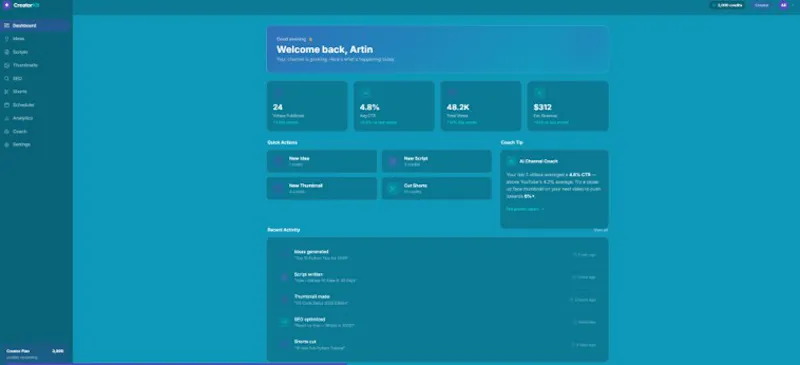Click the AI Channel Coach icon
The width and height of the screenshot is (800, 365).
[x=511, y=161]
